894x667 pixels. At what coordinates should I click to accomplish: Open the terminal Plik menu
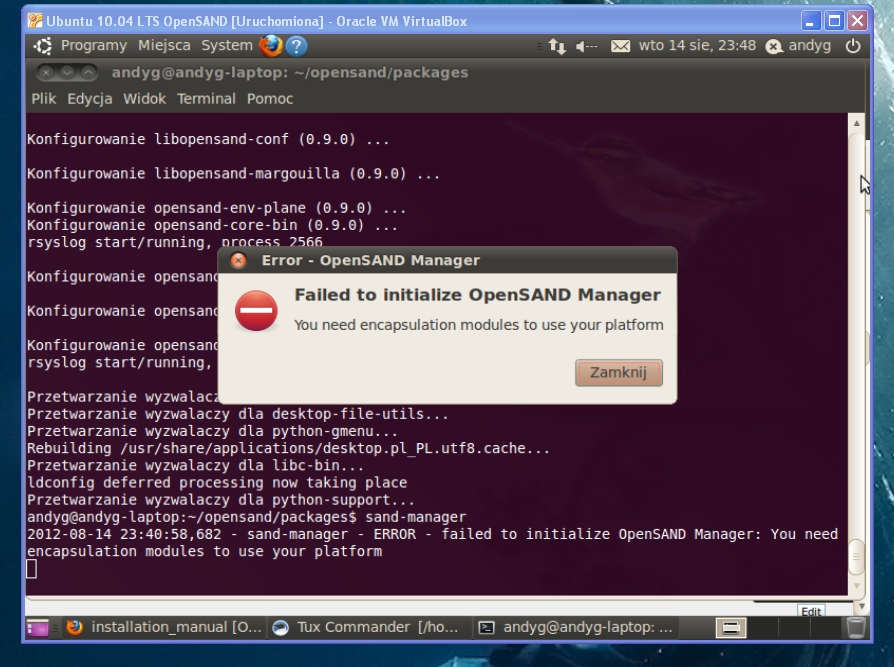click(x=44, y=99)
